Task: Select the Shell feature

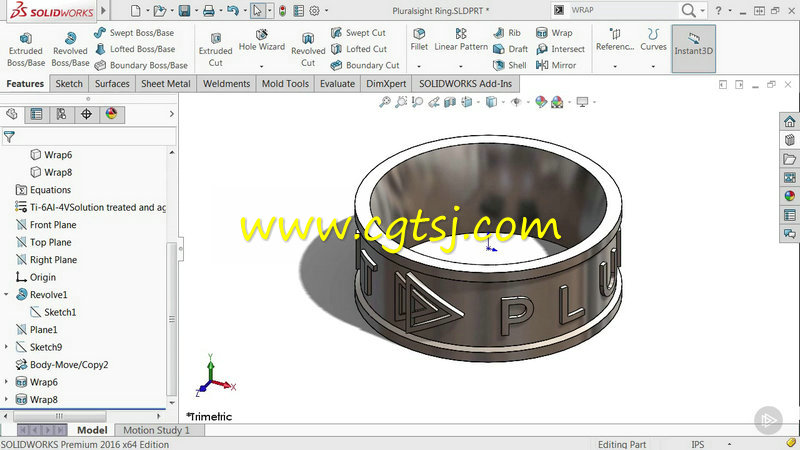Action: pos(509,65)
